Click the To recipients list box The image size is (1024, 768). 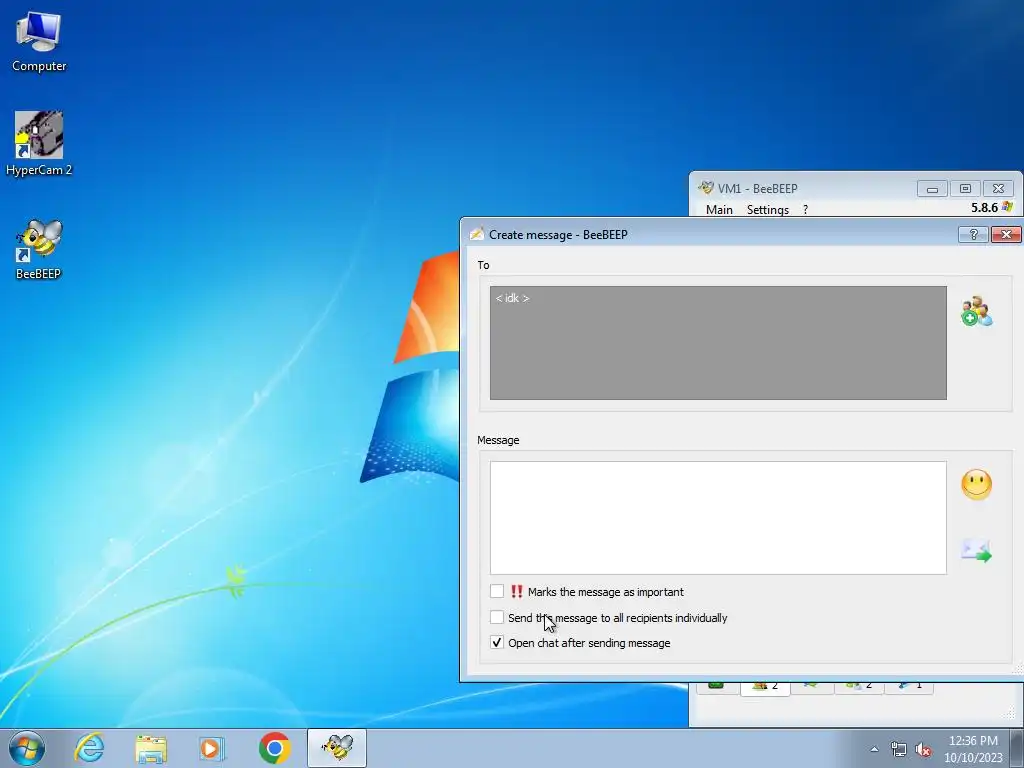click(718, 343)
